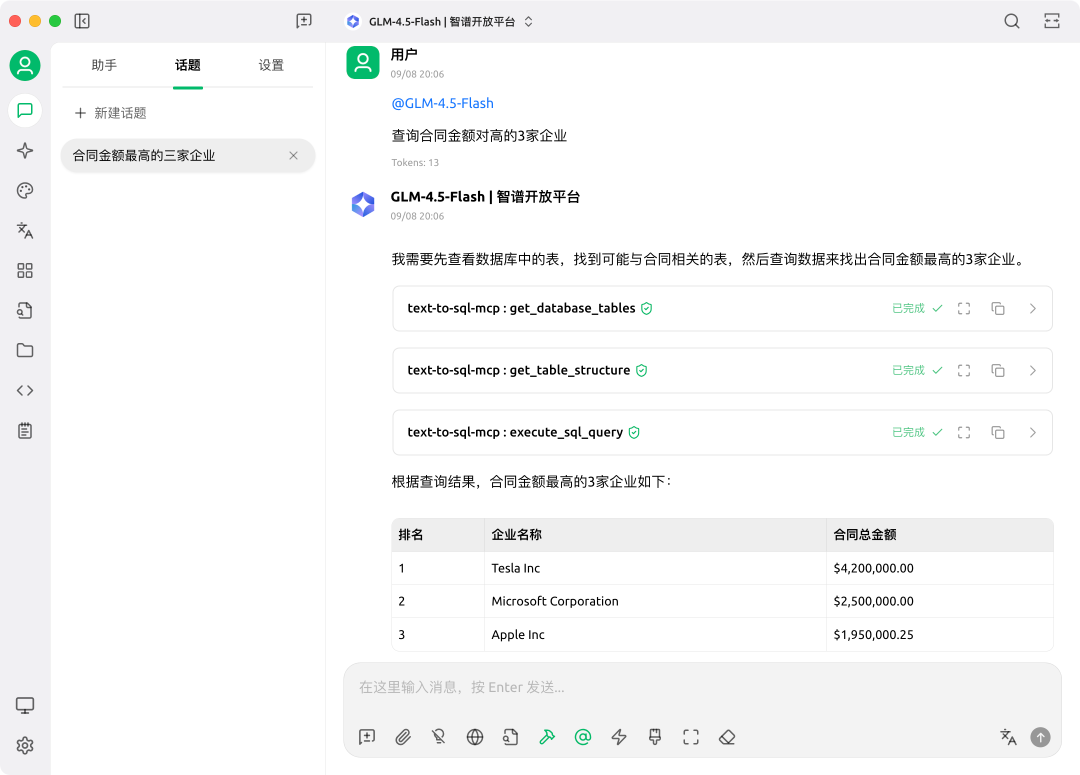Toggle the lightbulb thinking mode icon

439,737
